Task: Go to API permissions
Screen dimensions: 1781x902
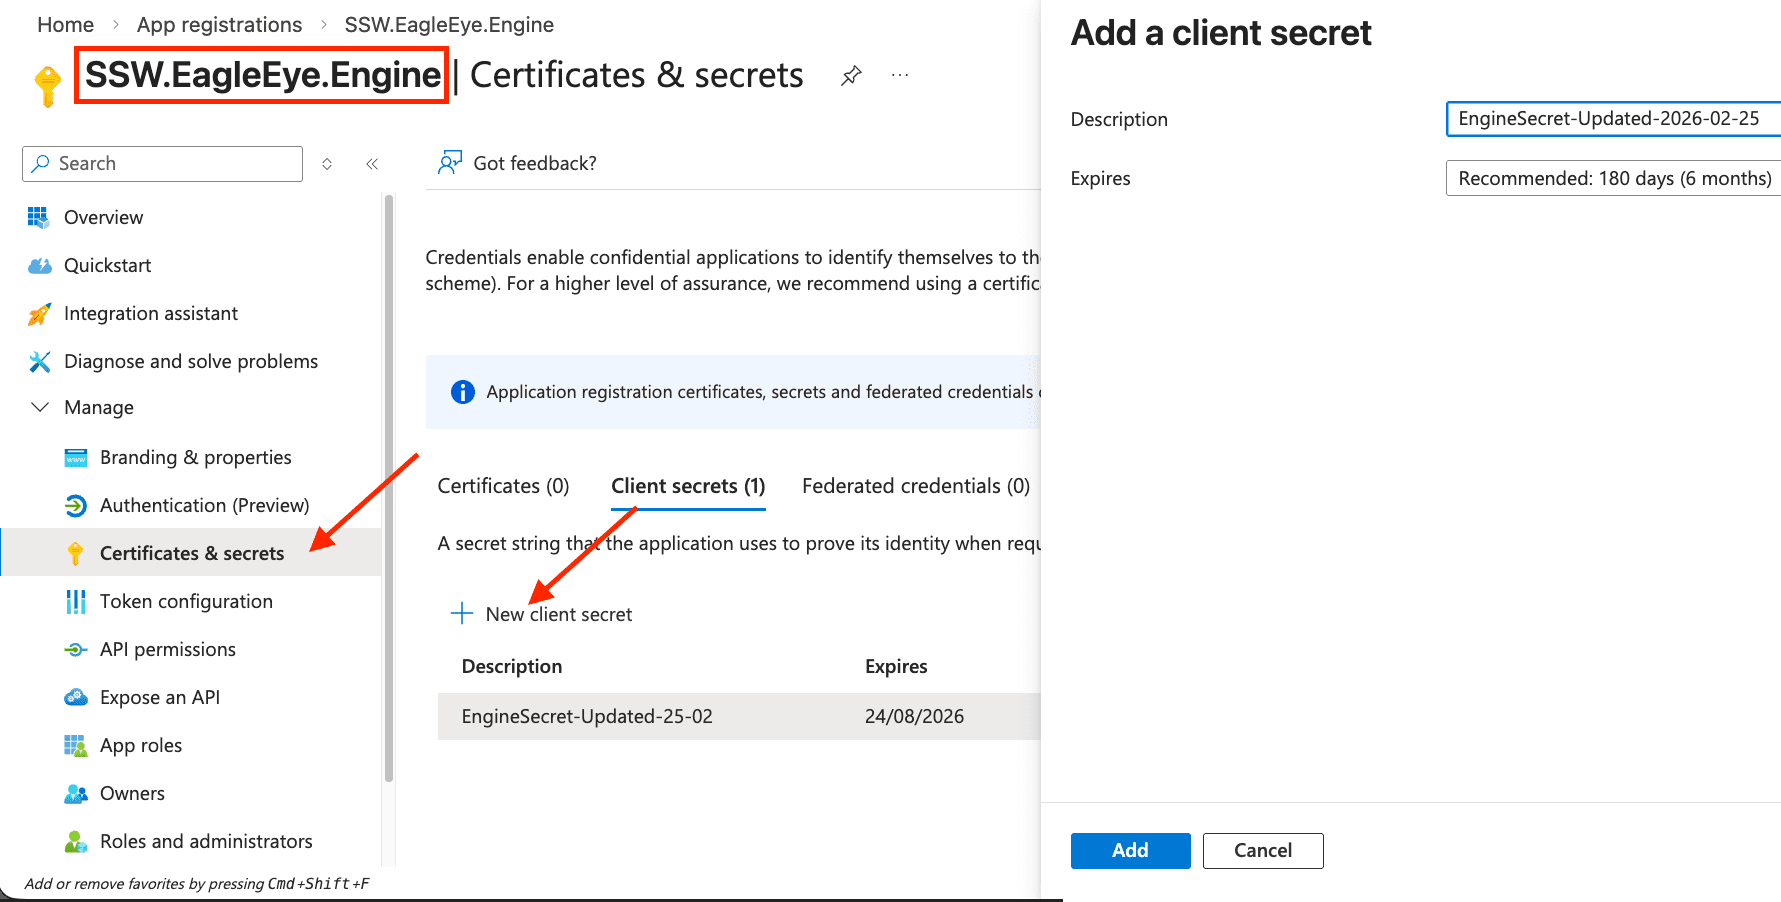Action: point(167,649)
